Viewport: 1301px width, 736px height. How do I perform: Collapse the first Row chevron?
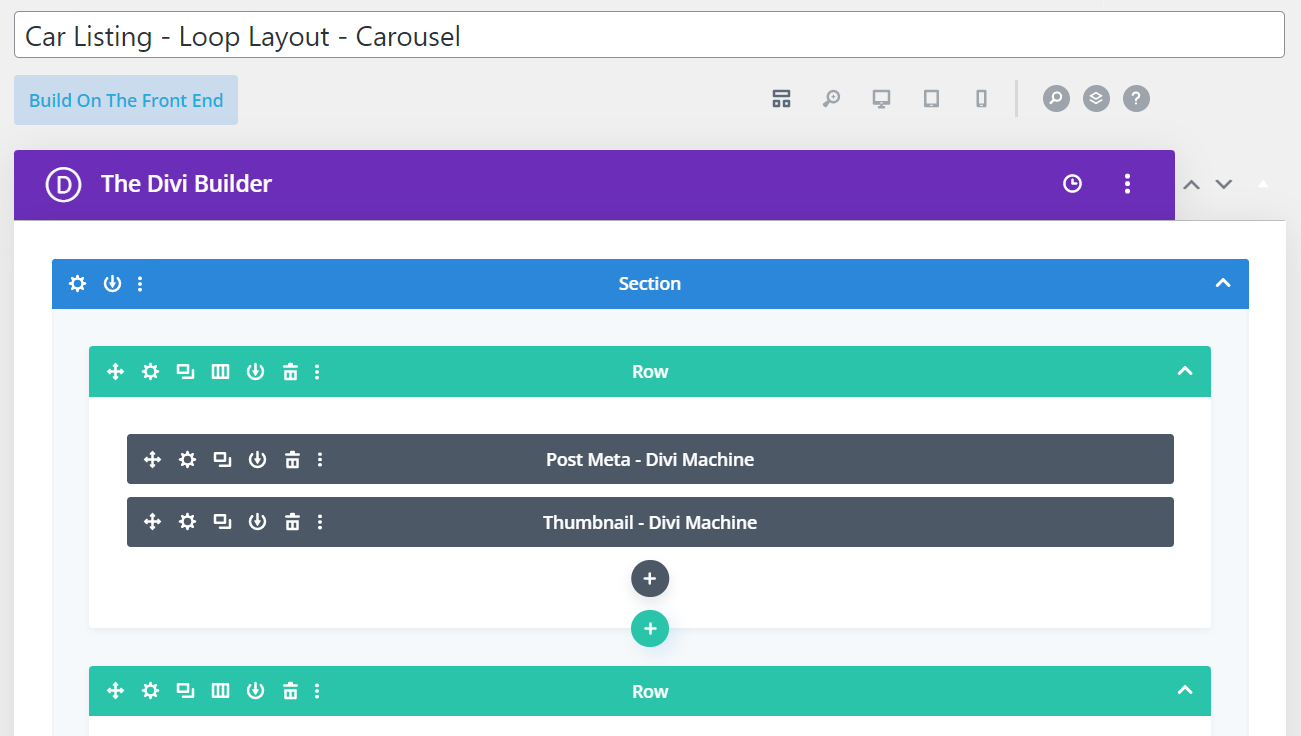pos(1185,372)
